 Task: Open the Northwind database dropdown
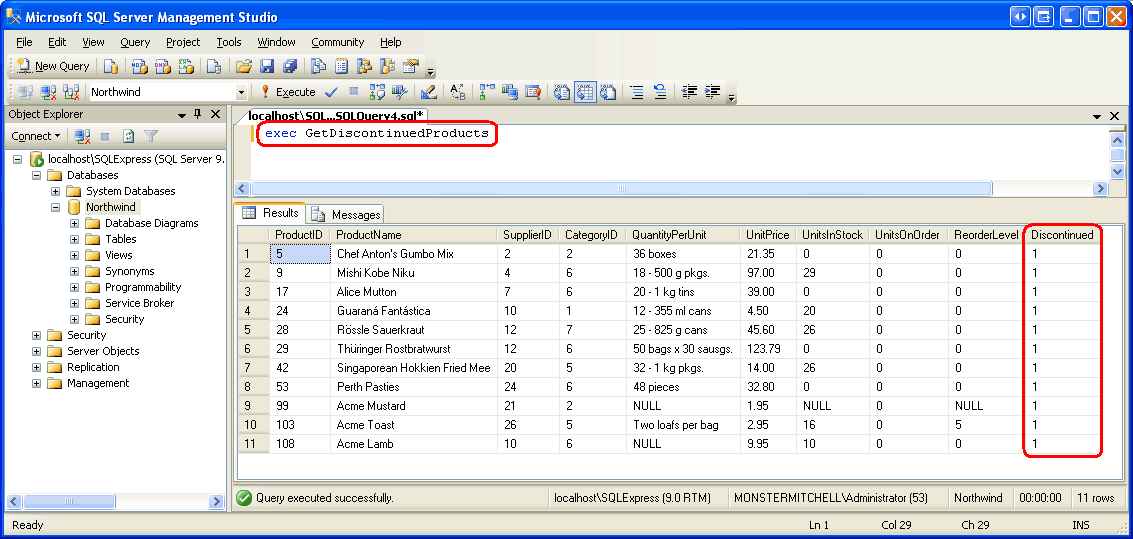pos(241,92)
